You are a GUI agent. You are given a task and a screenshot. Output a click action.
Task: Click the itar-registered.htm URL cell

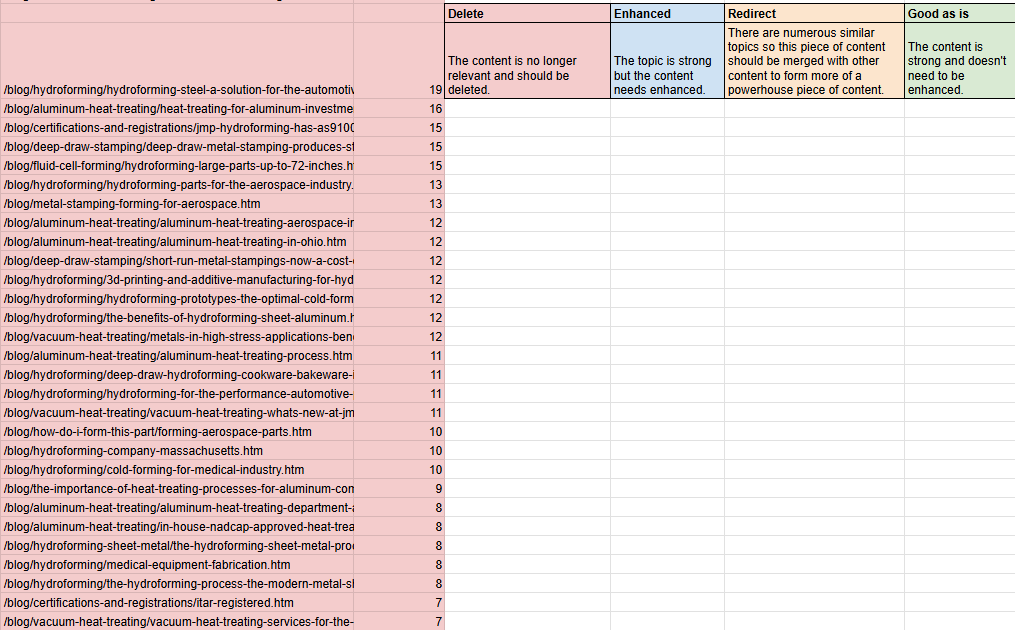pos(178,603)
